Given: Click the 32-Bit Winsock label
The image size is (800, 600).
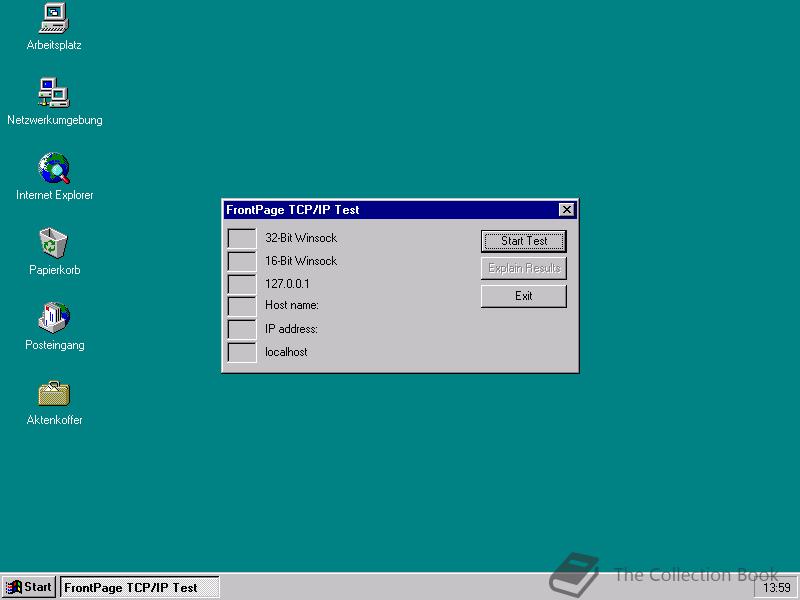Looking at the screenshot, I should point(301,238).
